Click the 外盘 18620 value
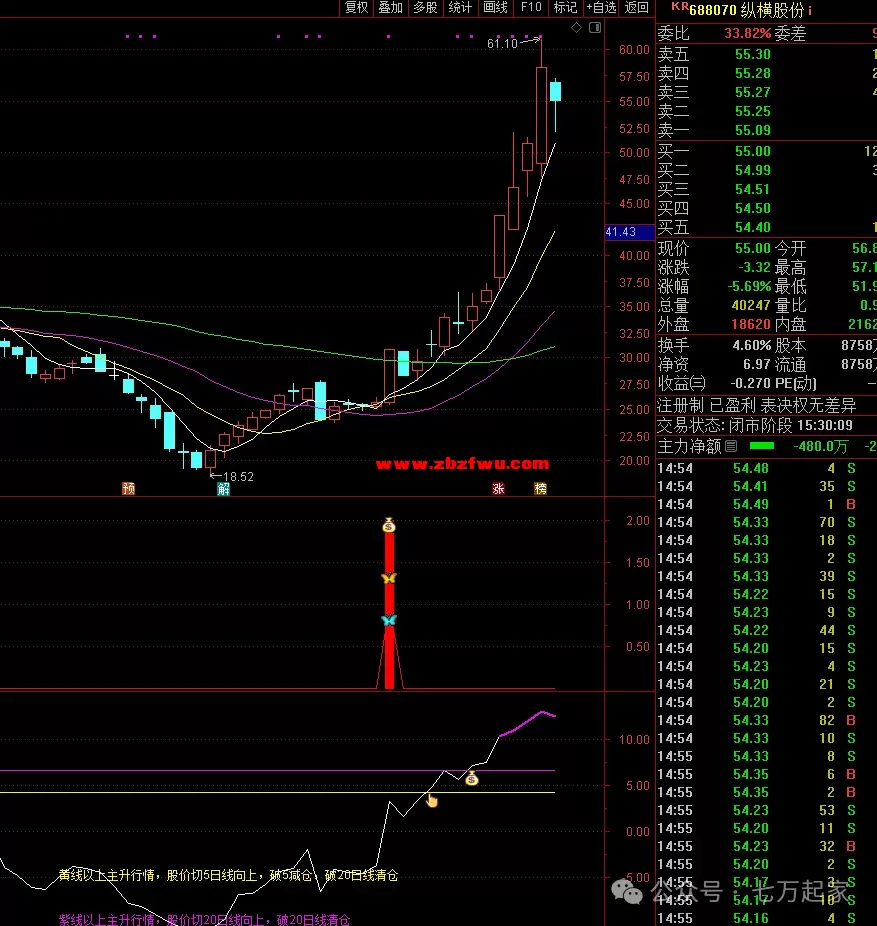877x926 pixels. pyautogui.click(x=751, y=324)
